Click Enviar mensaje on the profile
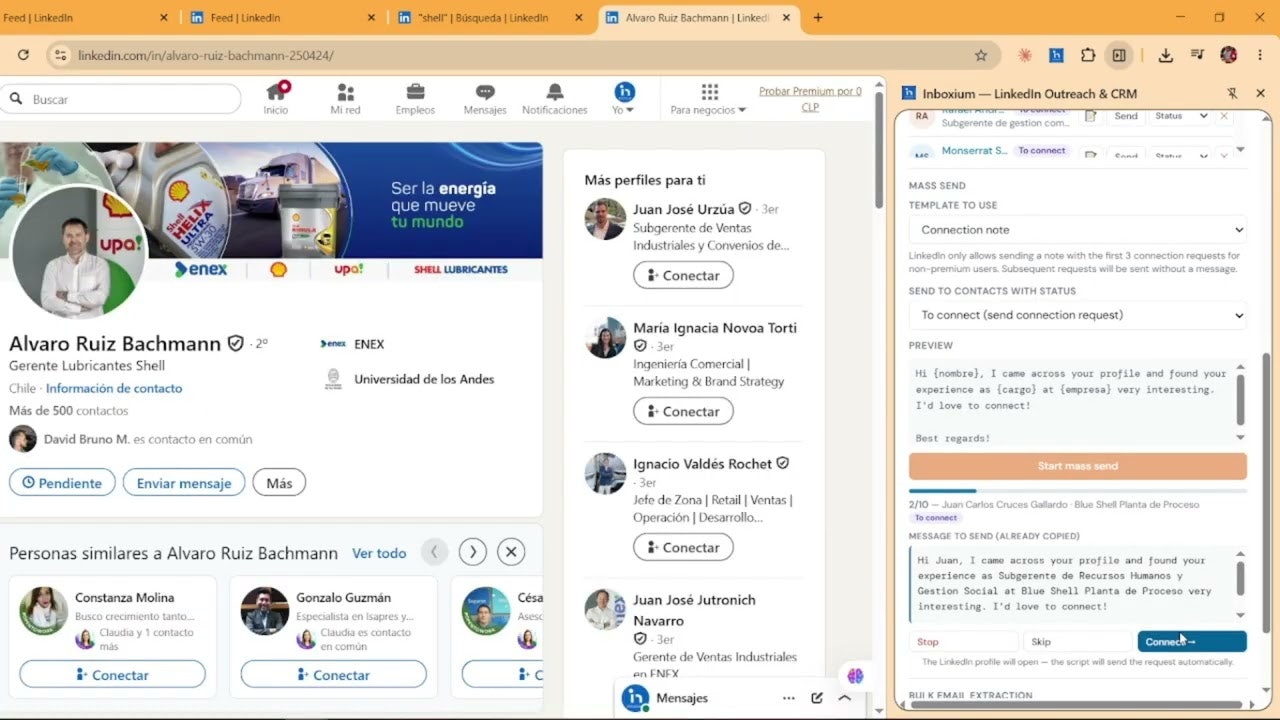Screen dimensions: 1280x720 [184, 483]
